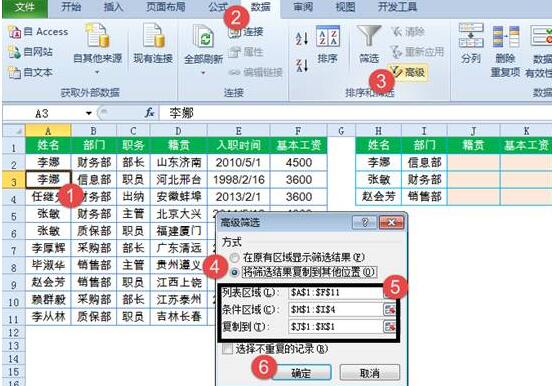Select cell H4 containing 赵会芳
This screenshot has height=386, width=552.
click(x=378, y=197)
